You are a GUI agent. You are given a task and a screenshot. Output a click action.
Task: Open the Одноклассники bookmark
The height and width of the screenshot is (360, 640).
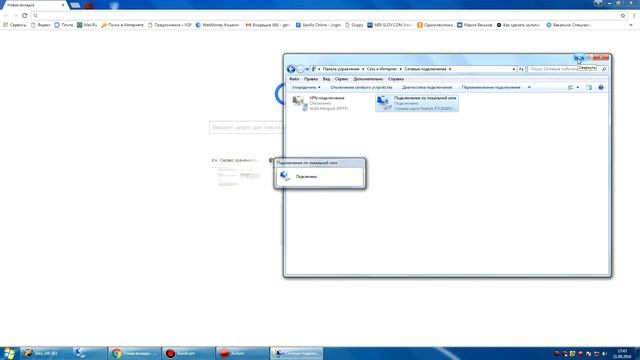coord(435,25)
